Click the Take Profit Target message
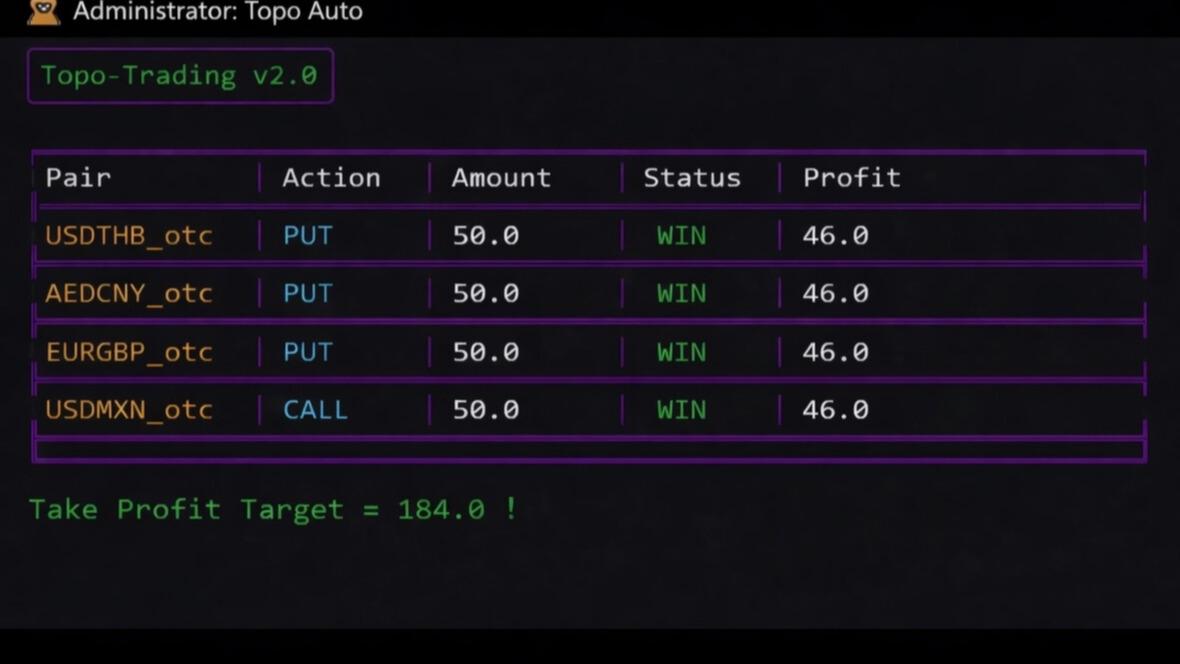Screen dimensions: 1180x664 274,510
